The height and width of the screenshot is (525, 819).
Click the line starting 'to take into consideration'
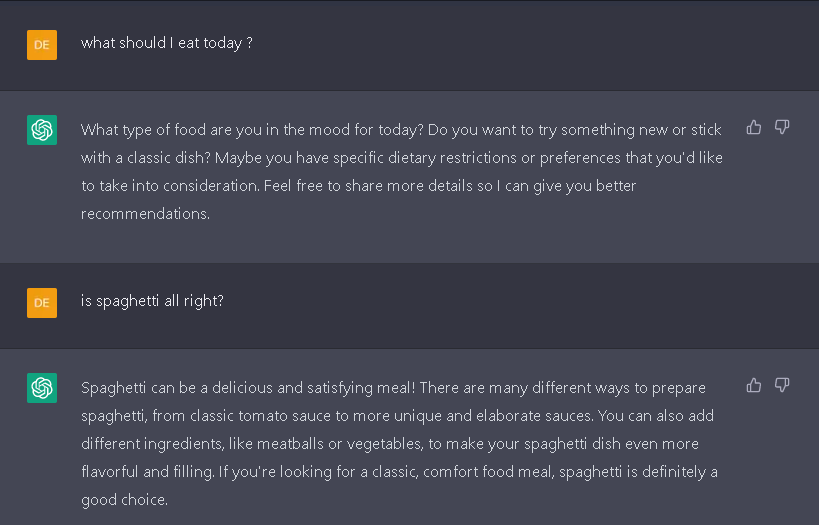click(358, 186)
